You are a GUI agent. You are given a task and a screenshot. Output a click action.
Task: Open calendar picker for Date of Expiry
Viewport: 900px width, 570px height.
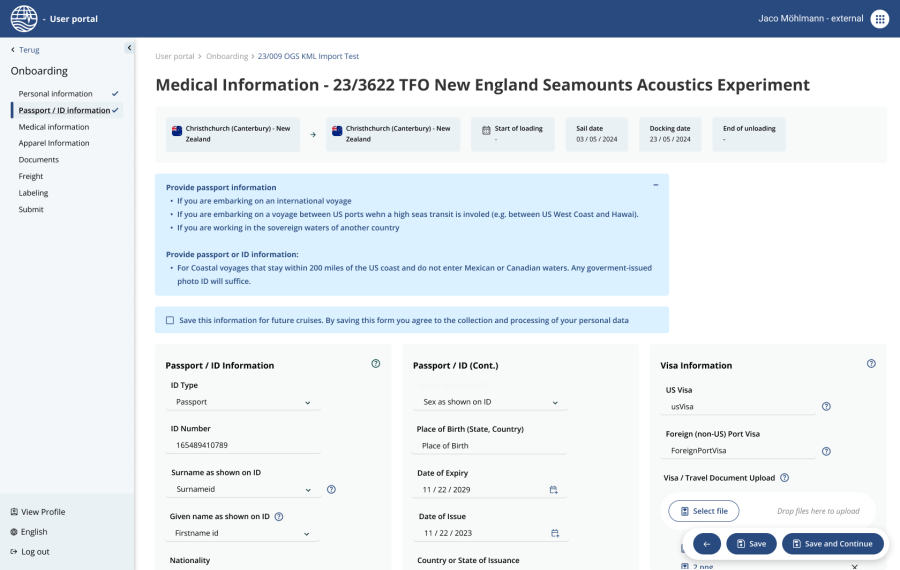click(554, 490)
